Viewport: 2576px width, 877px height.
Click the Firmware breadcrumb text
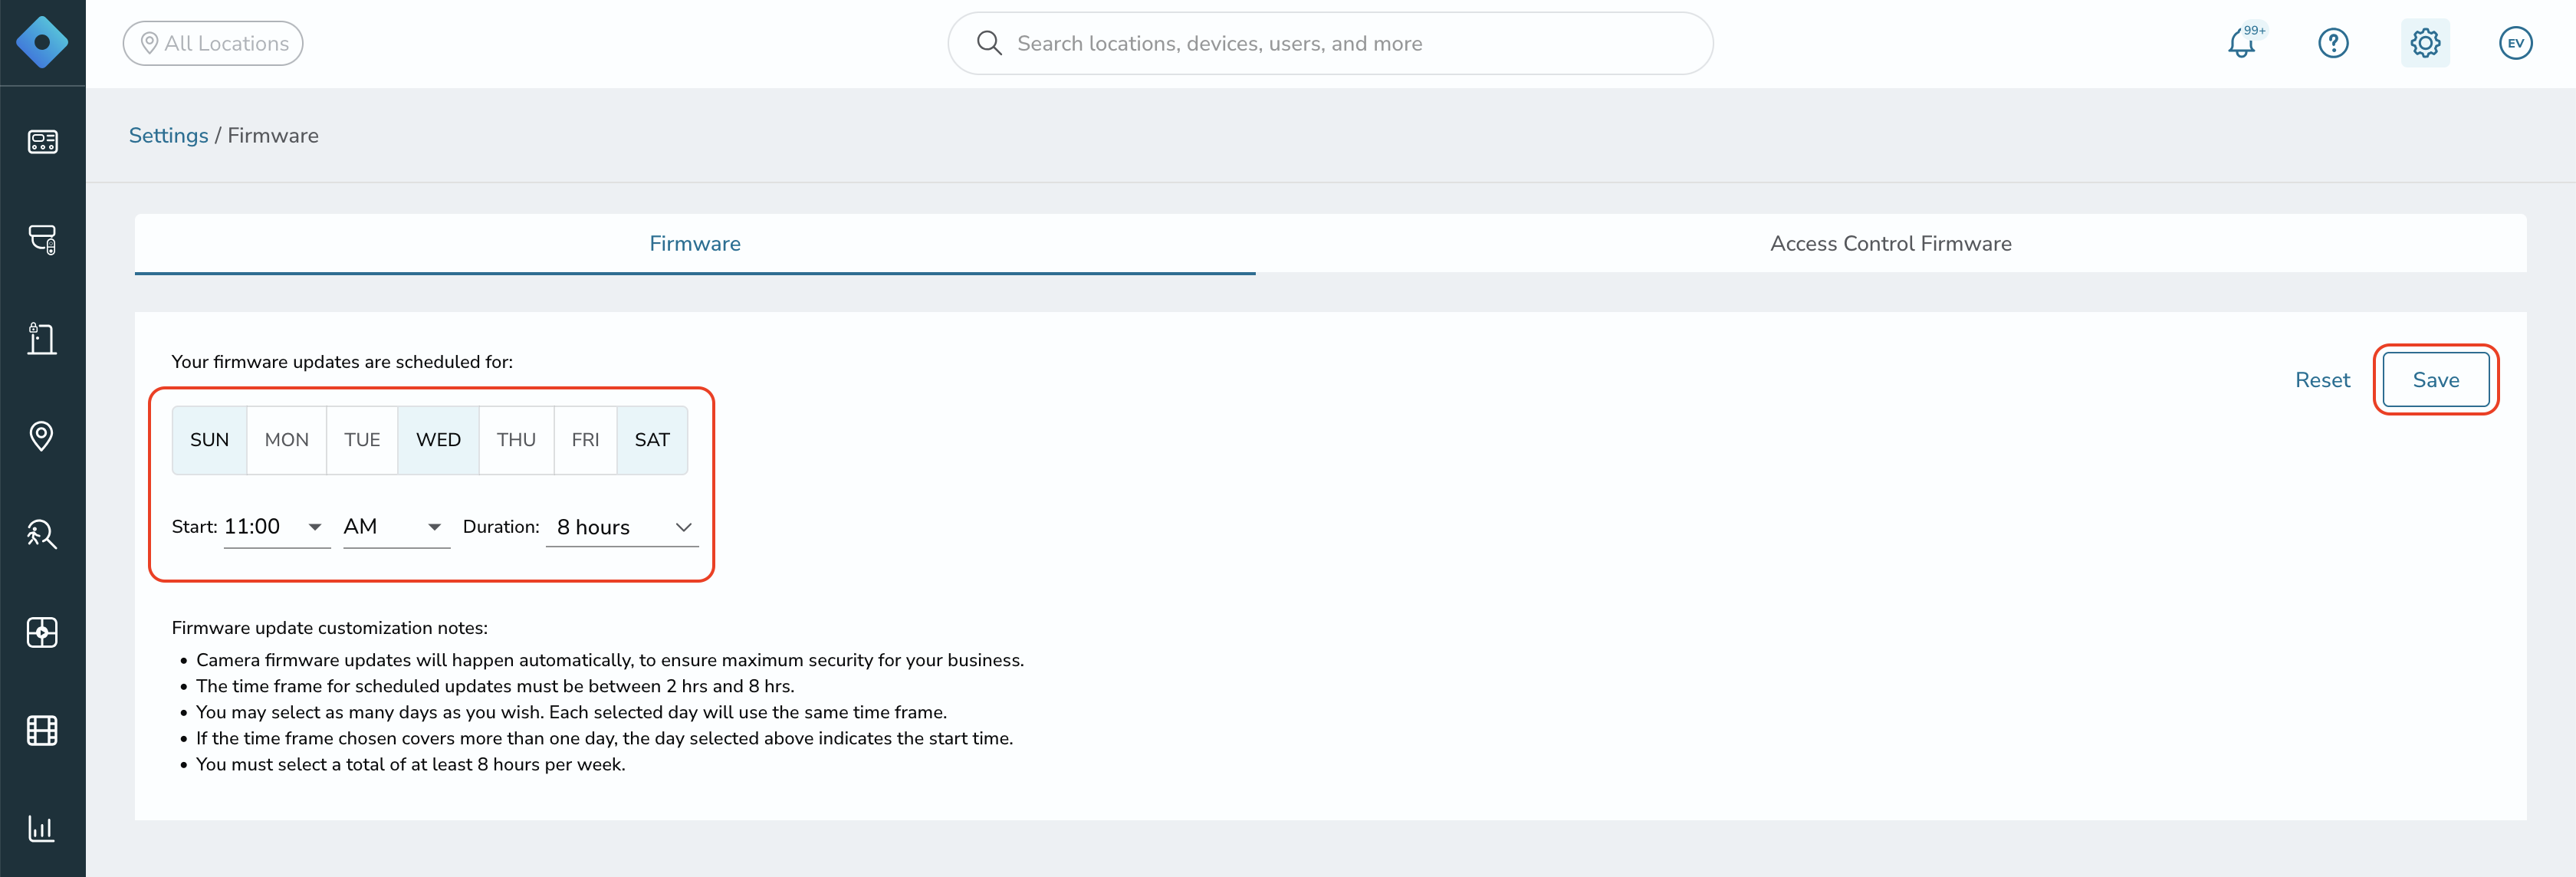273,135
